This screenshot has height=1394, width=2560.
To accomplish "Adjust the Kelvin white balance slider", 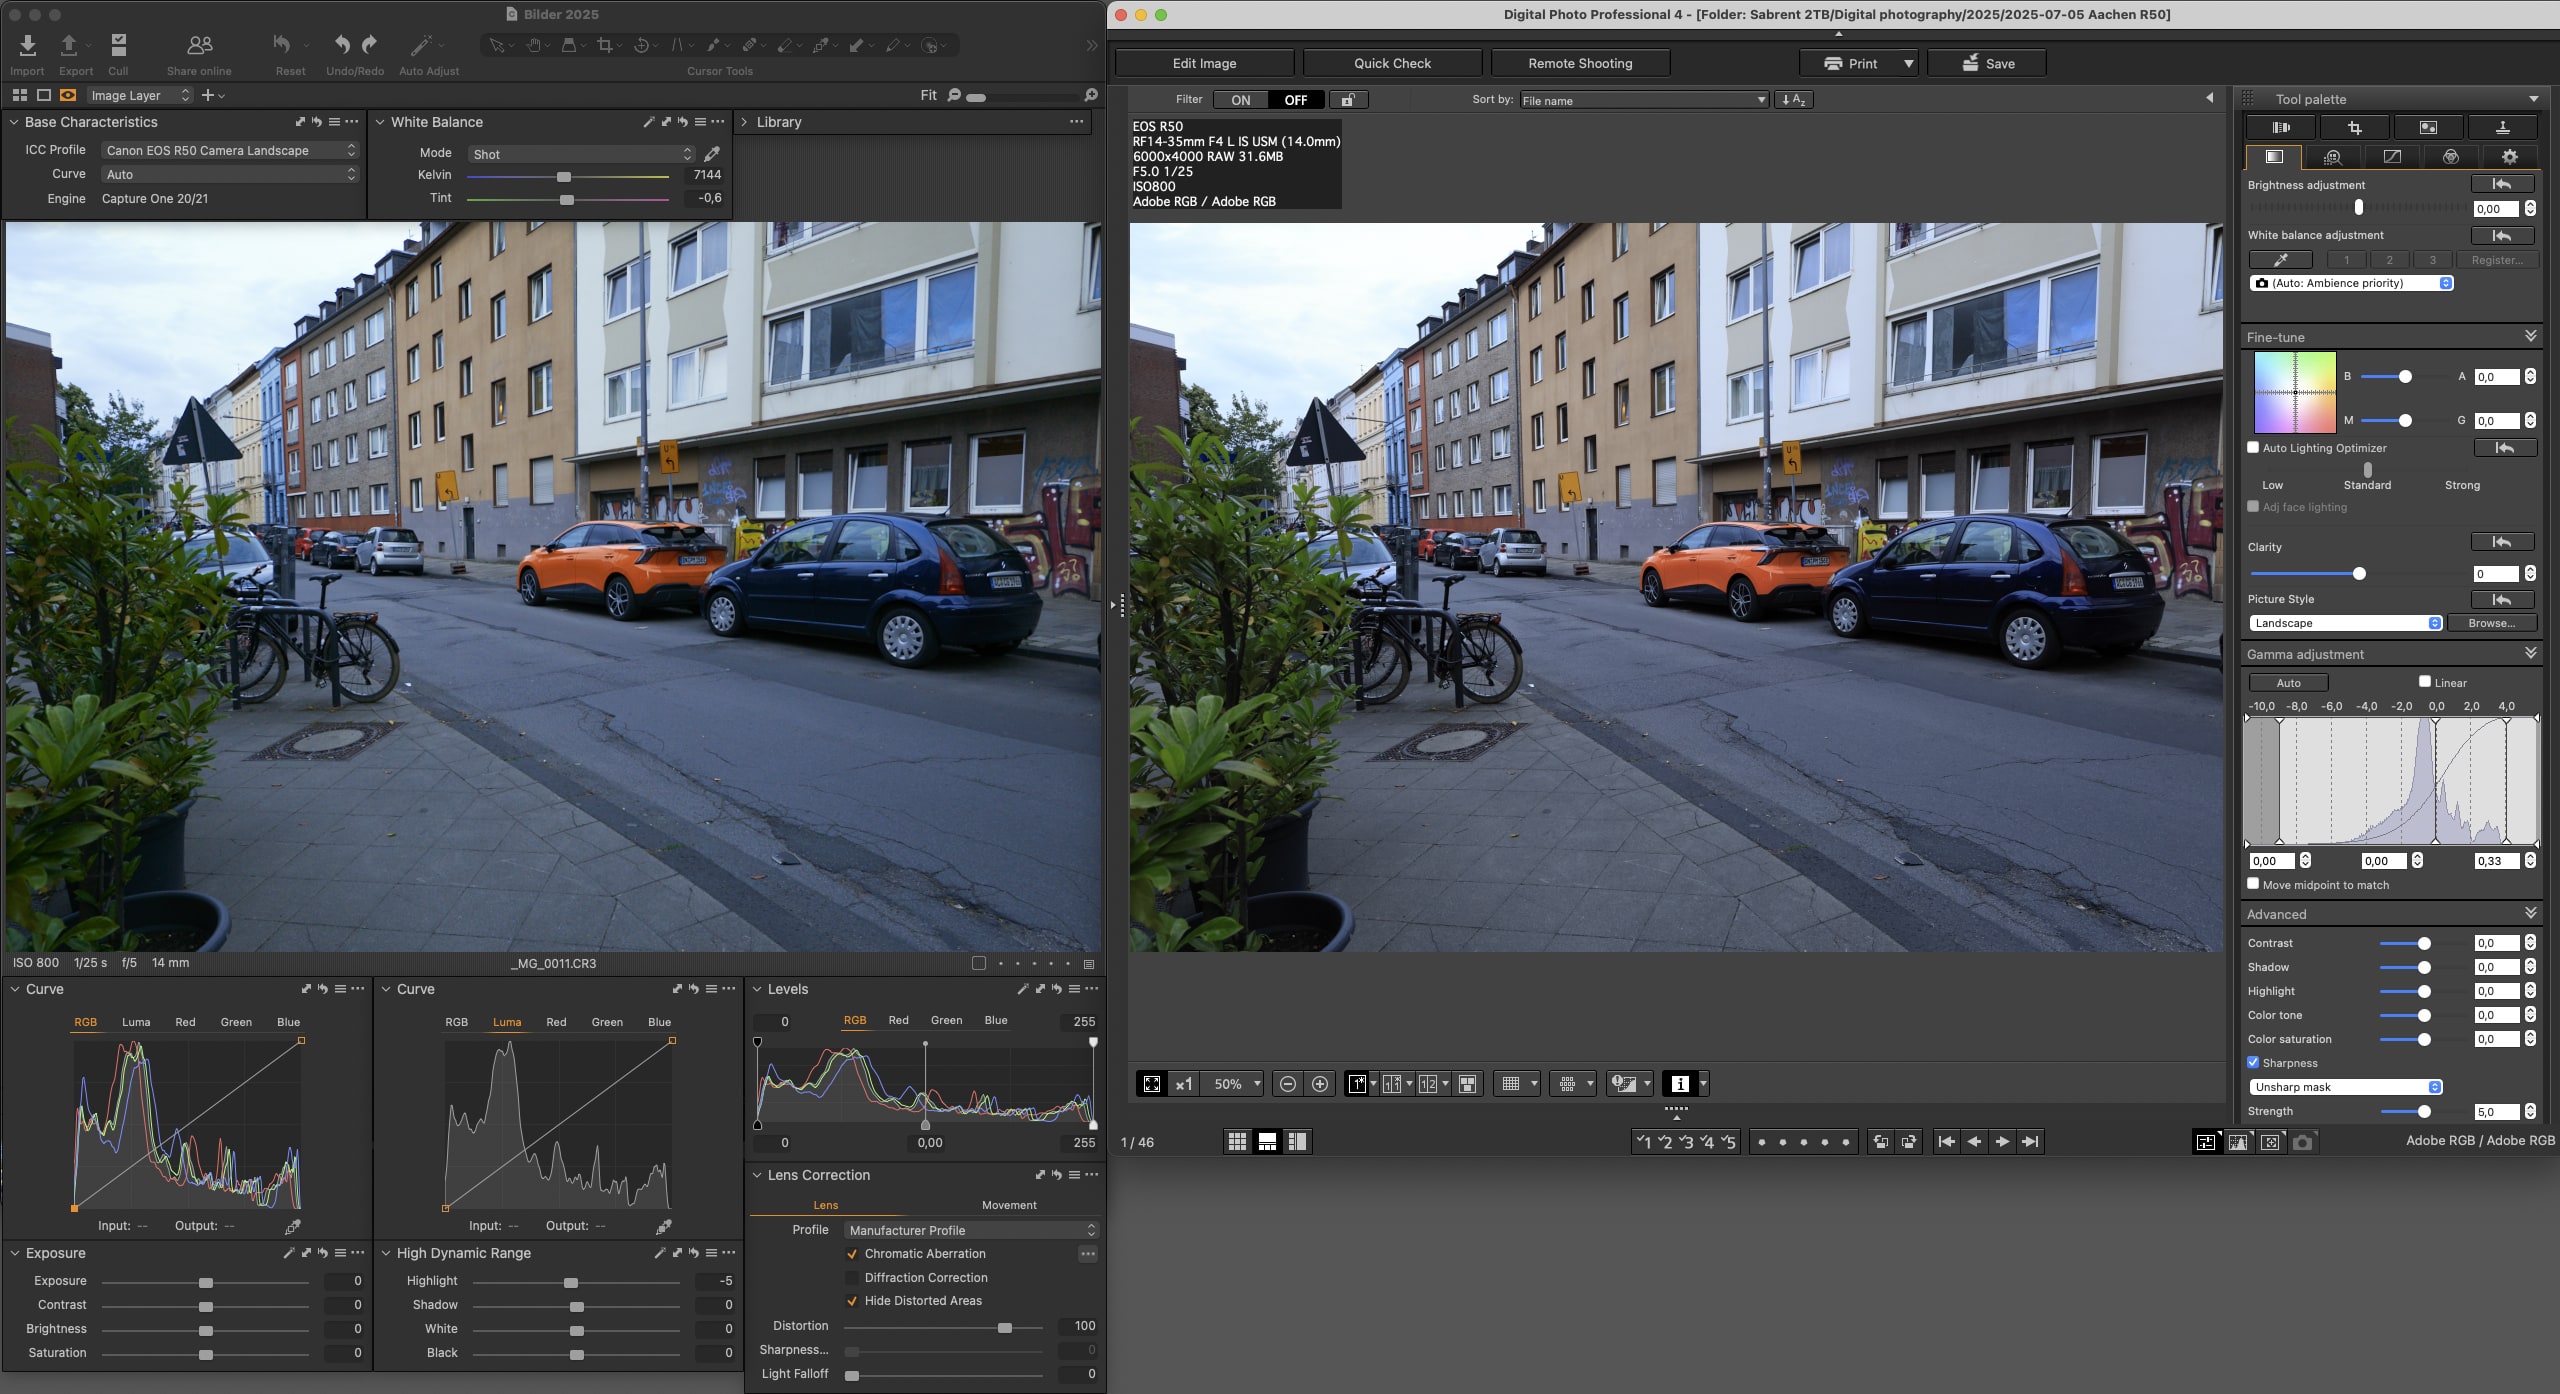I will pos(564,177).
